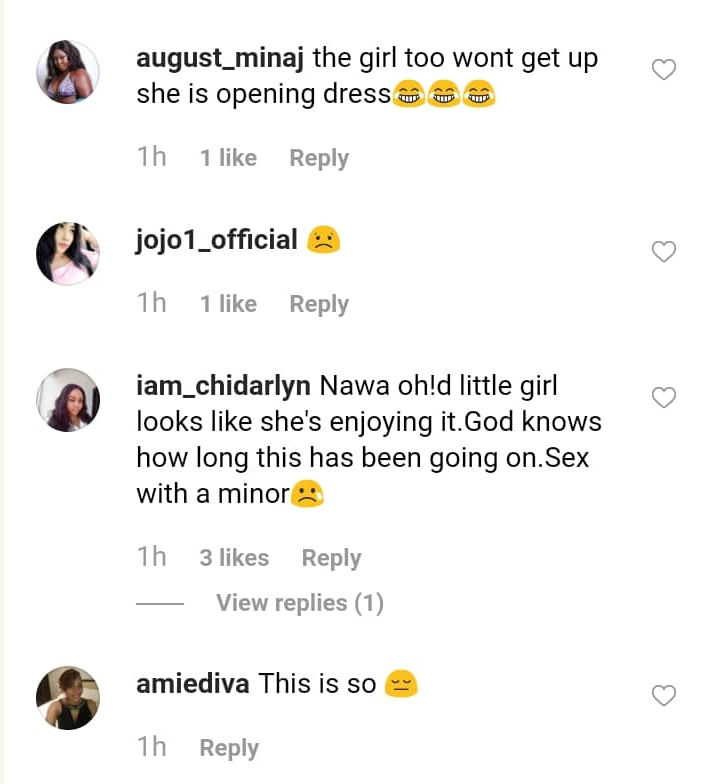Reply to august_minaj's comment
This screenshot has height=784, width=705.
[319, 158]
